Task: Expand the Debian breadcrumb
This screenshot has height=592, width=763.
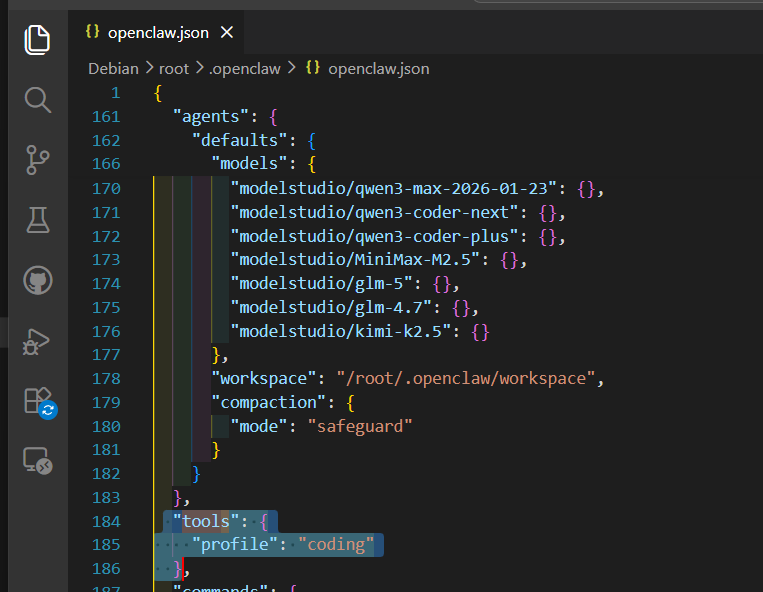Action: point(113,68)
